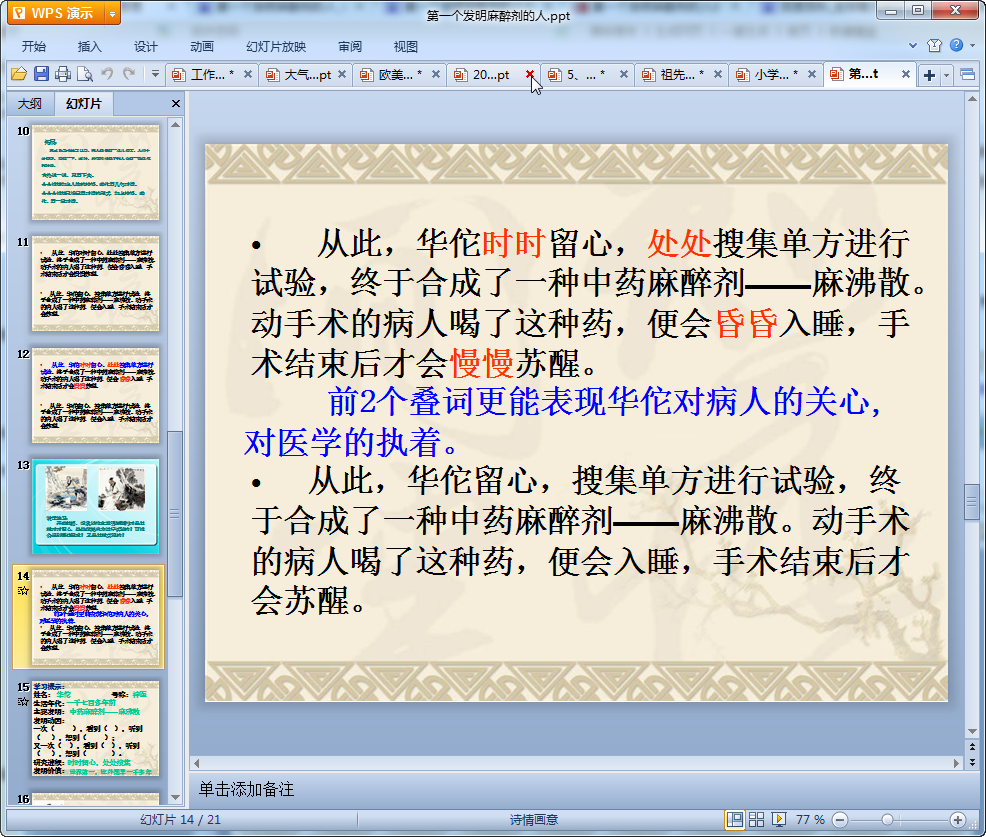The image size is (986, 837).
Task: Open the 开始 ribbon tab
Action: point(33,47)
